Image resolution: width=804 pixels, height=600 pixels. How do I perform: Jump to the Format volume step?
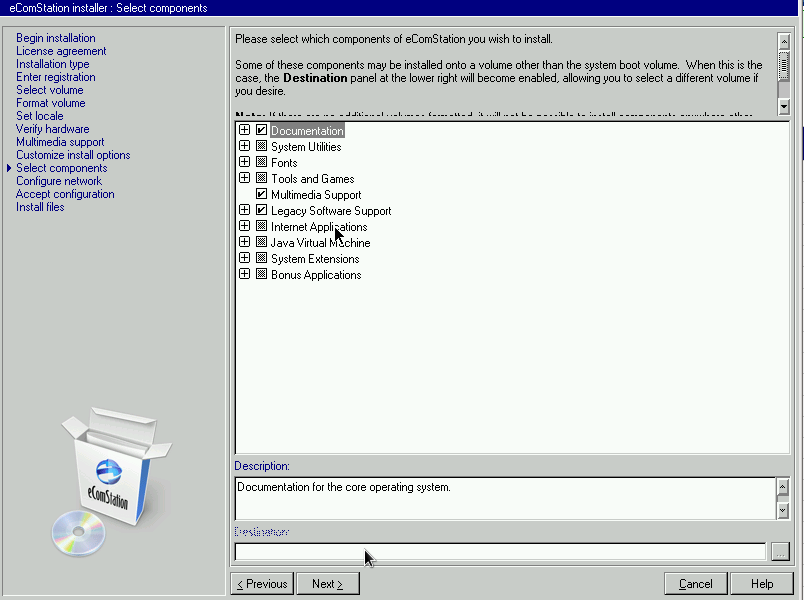click(x=50, y=103)
